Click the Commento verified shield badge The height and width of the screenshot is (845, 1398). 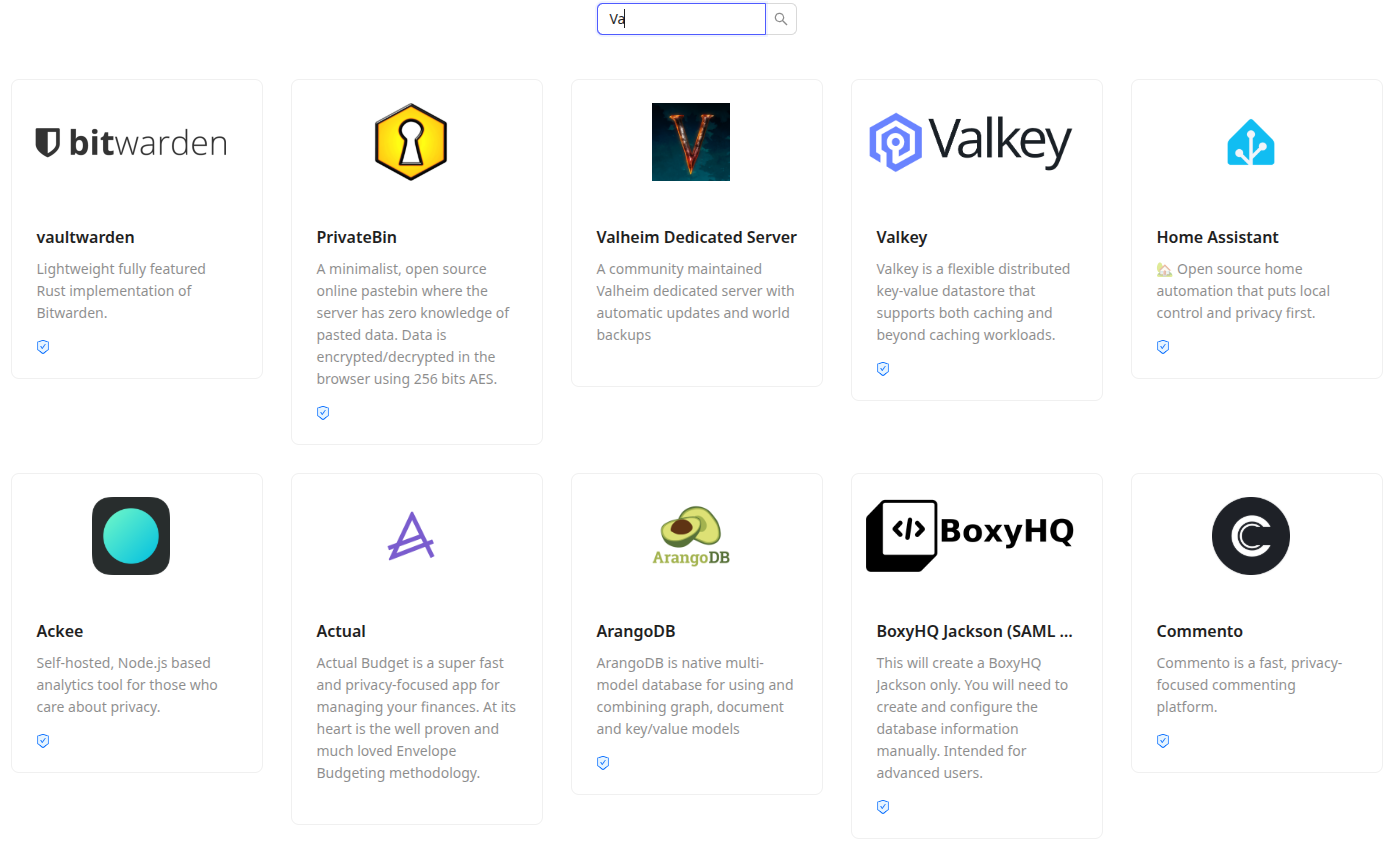tap(1163, 741)
